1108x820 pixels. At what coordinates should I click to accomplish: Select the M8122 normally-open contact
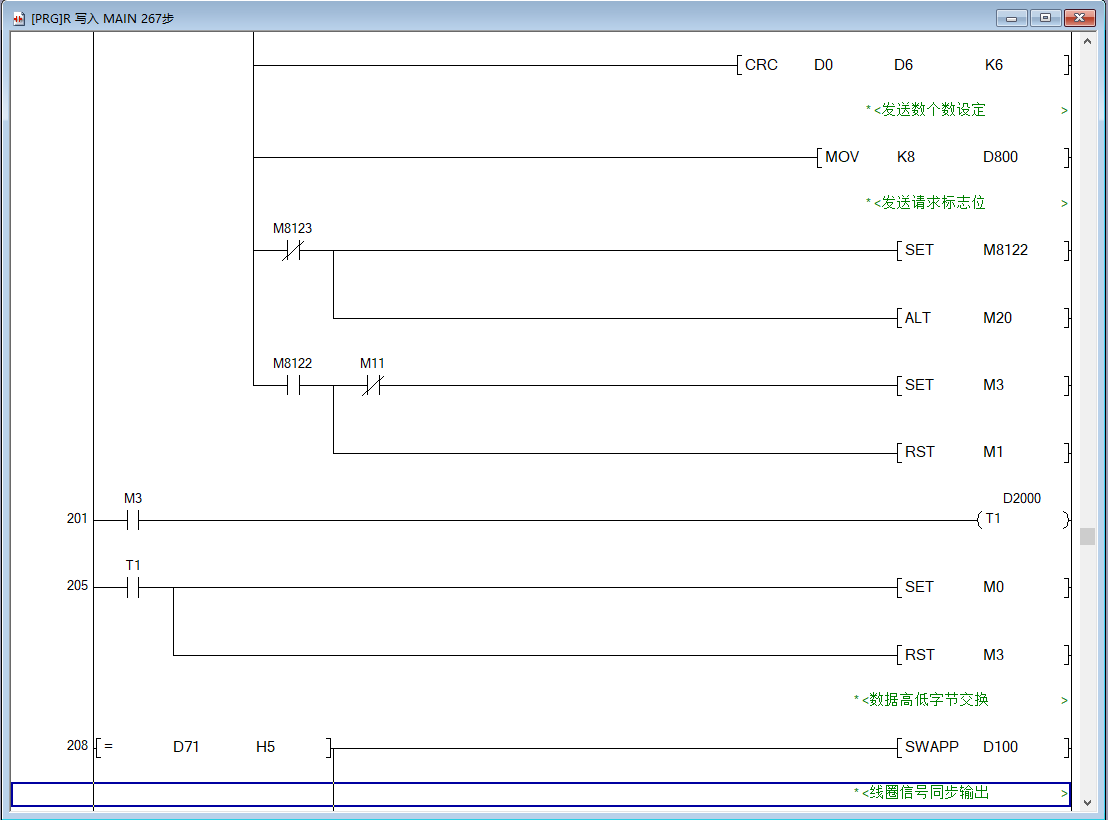pos(293,385)
